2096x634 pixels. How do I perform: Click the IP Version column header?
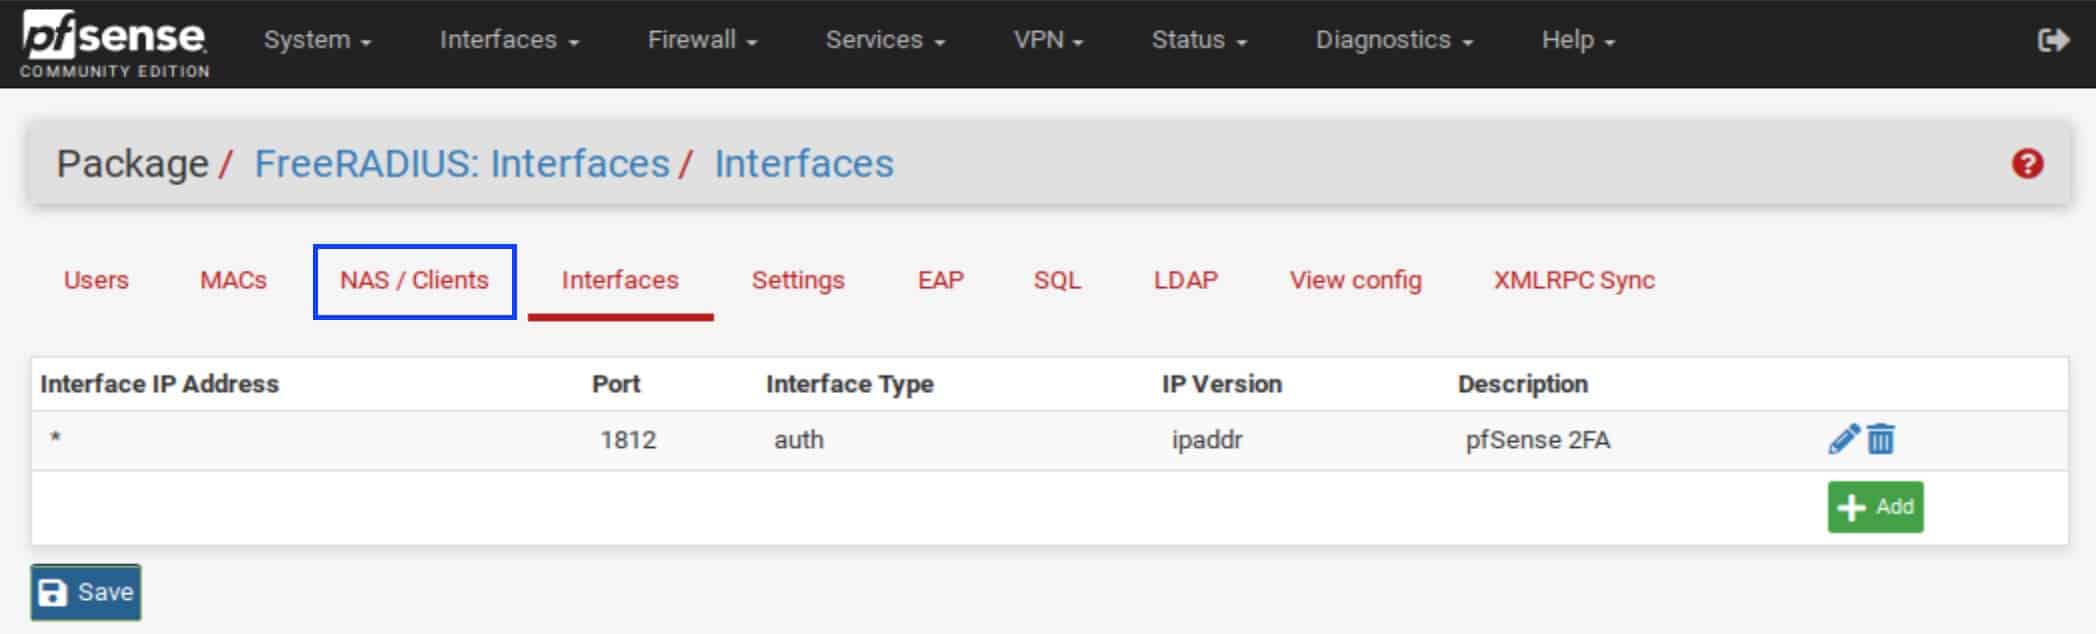pyautogui.click(x=1222, y=384)
